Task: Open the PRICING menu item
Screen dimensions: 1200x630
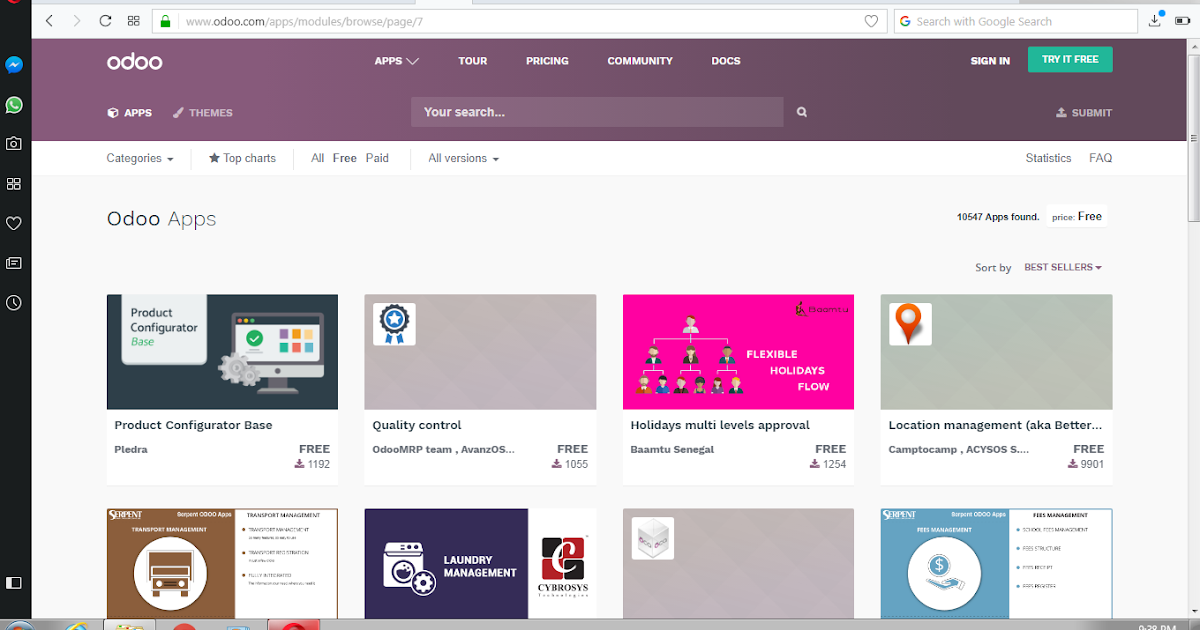Action: [x=547, y=61]
